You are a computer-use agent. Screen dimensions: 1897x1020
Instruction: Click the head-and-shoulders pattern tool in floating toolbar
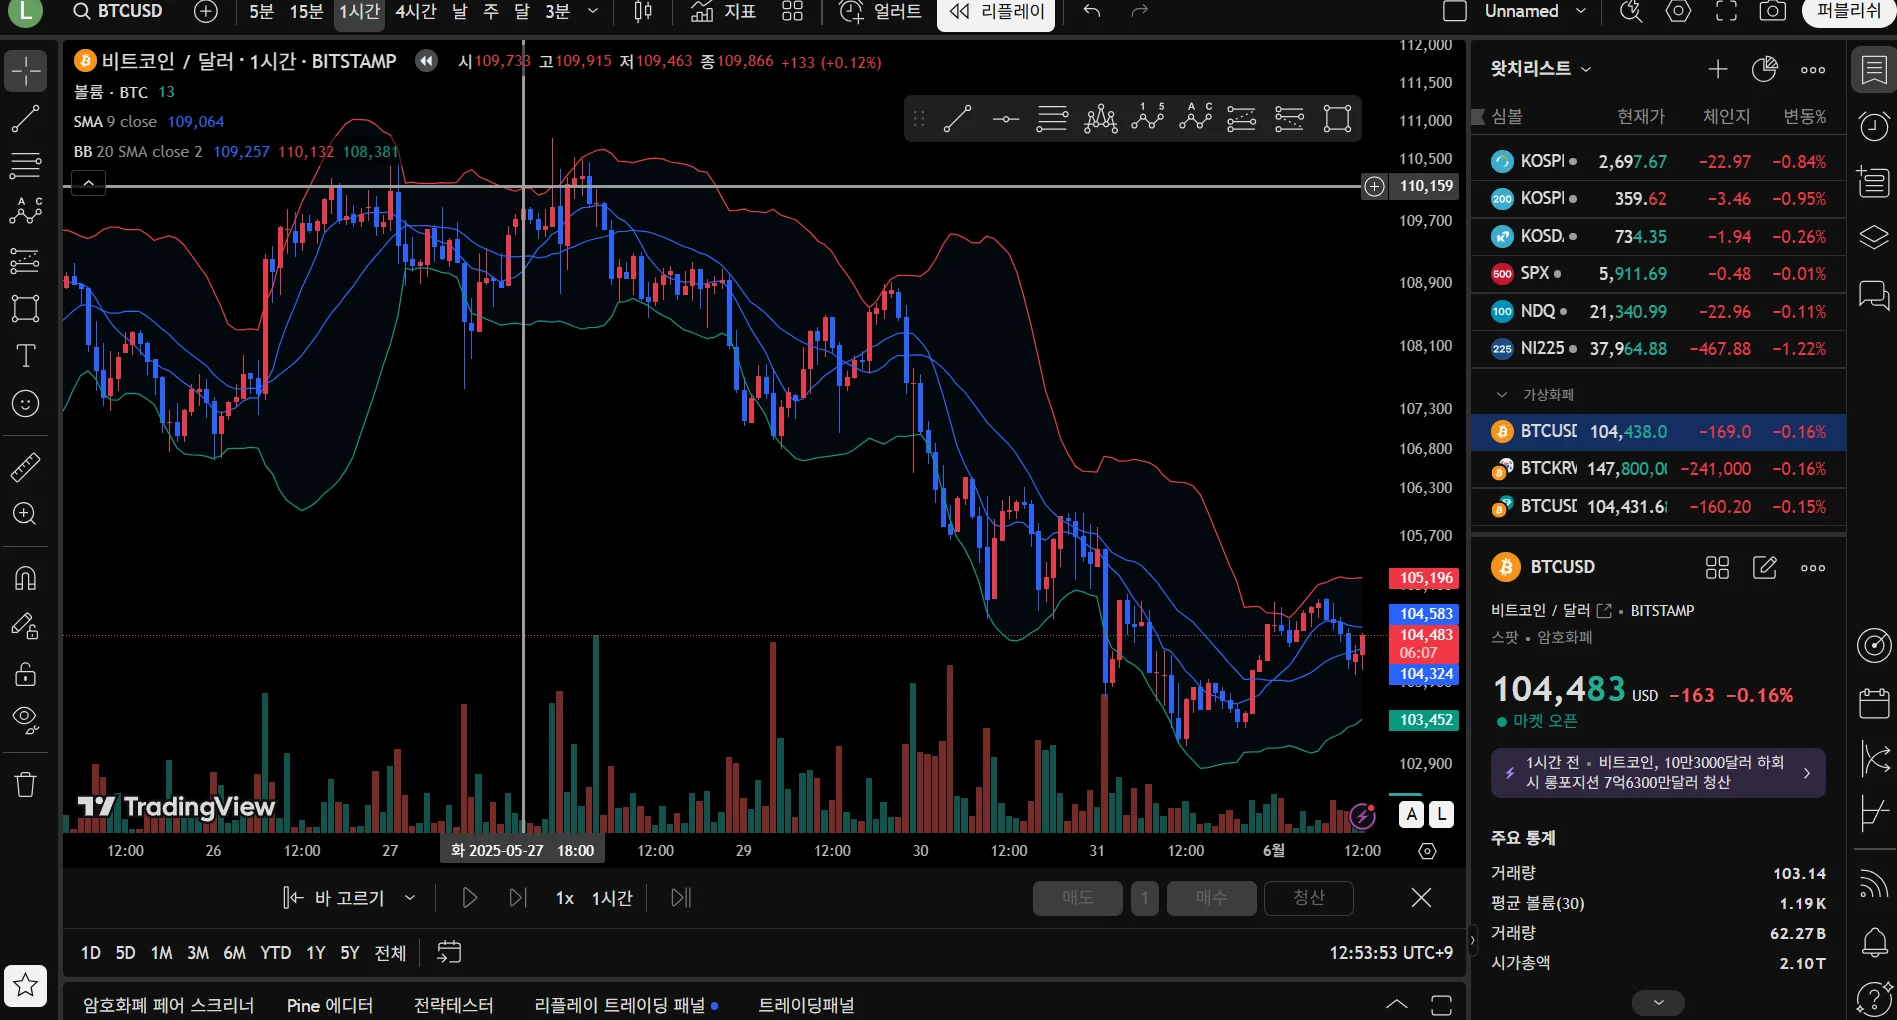[1100, 119]
